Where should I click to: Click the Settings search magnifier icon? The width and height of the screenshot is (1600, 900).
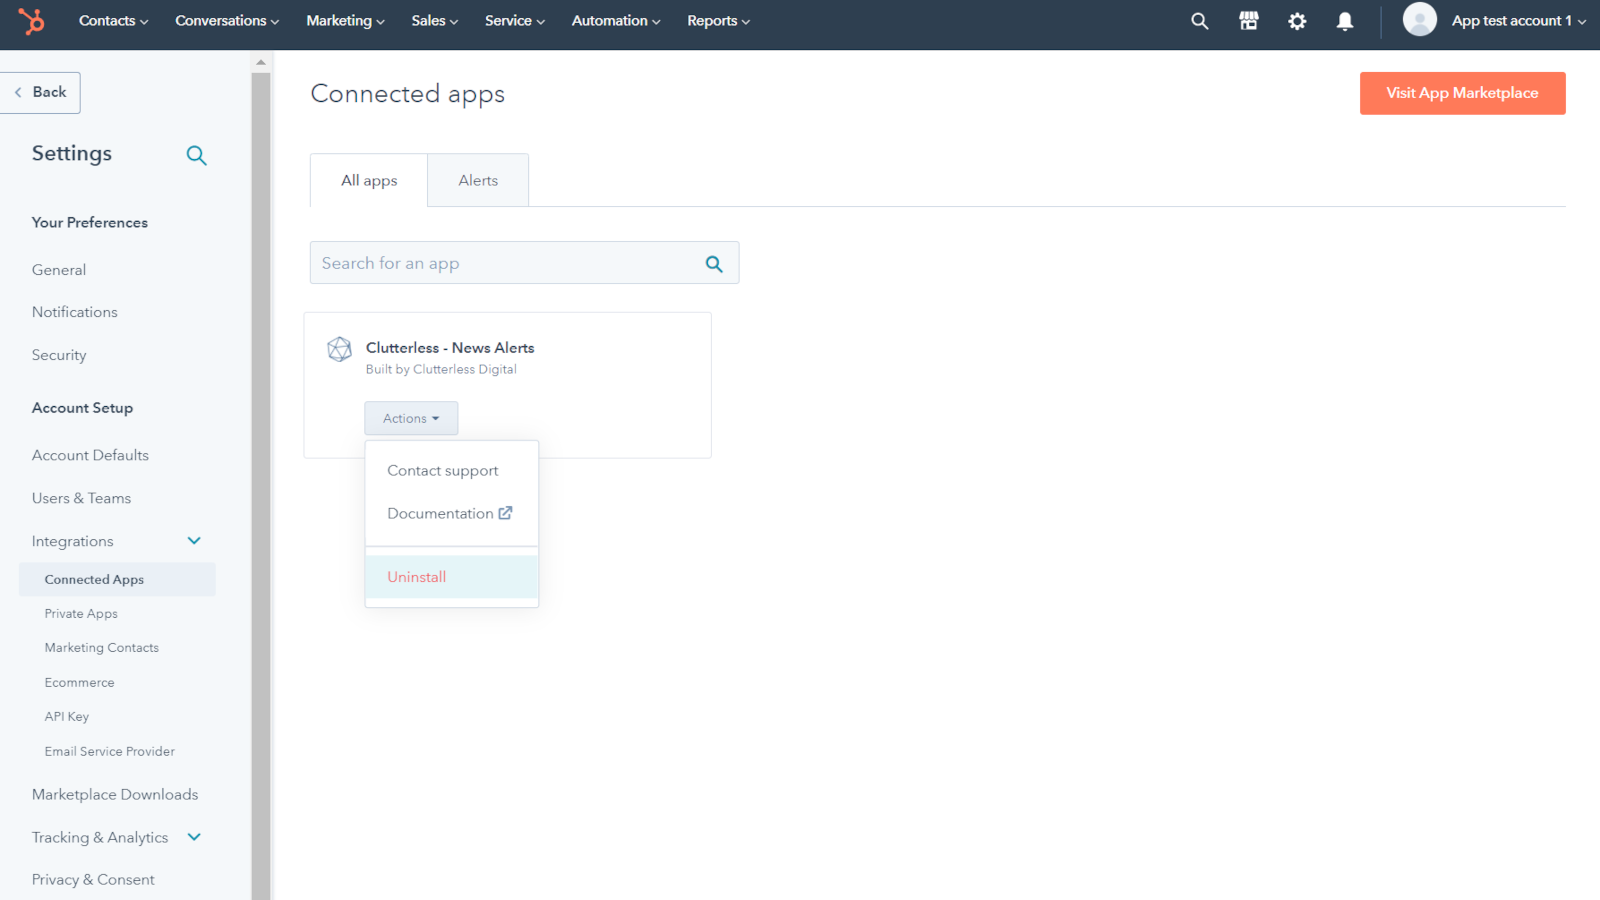tap(197, 155)
